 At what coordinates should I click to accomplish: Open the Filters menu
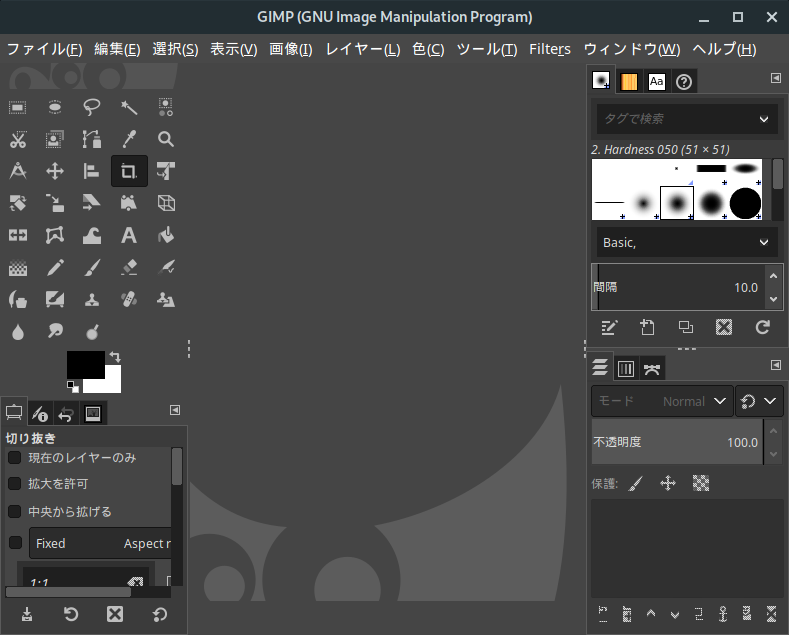549,49
